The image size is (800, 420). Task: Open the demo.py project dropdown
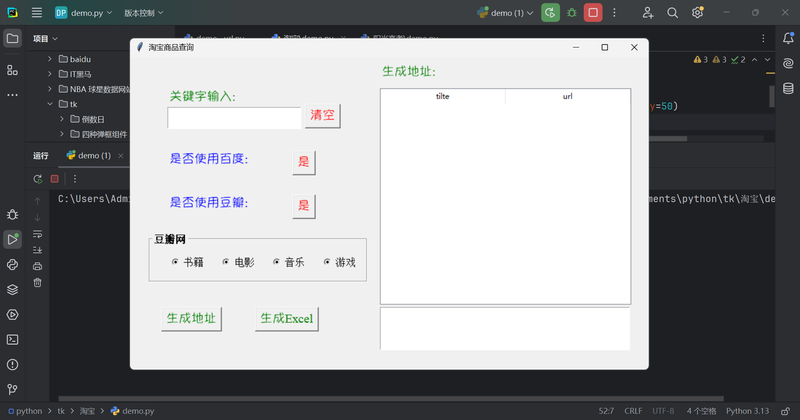click(84, 13)
